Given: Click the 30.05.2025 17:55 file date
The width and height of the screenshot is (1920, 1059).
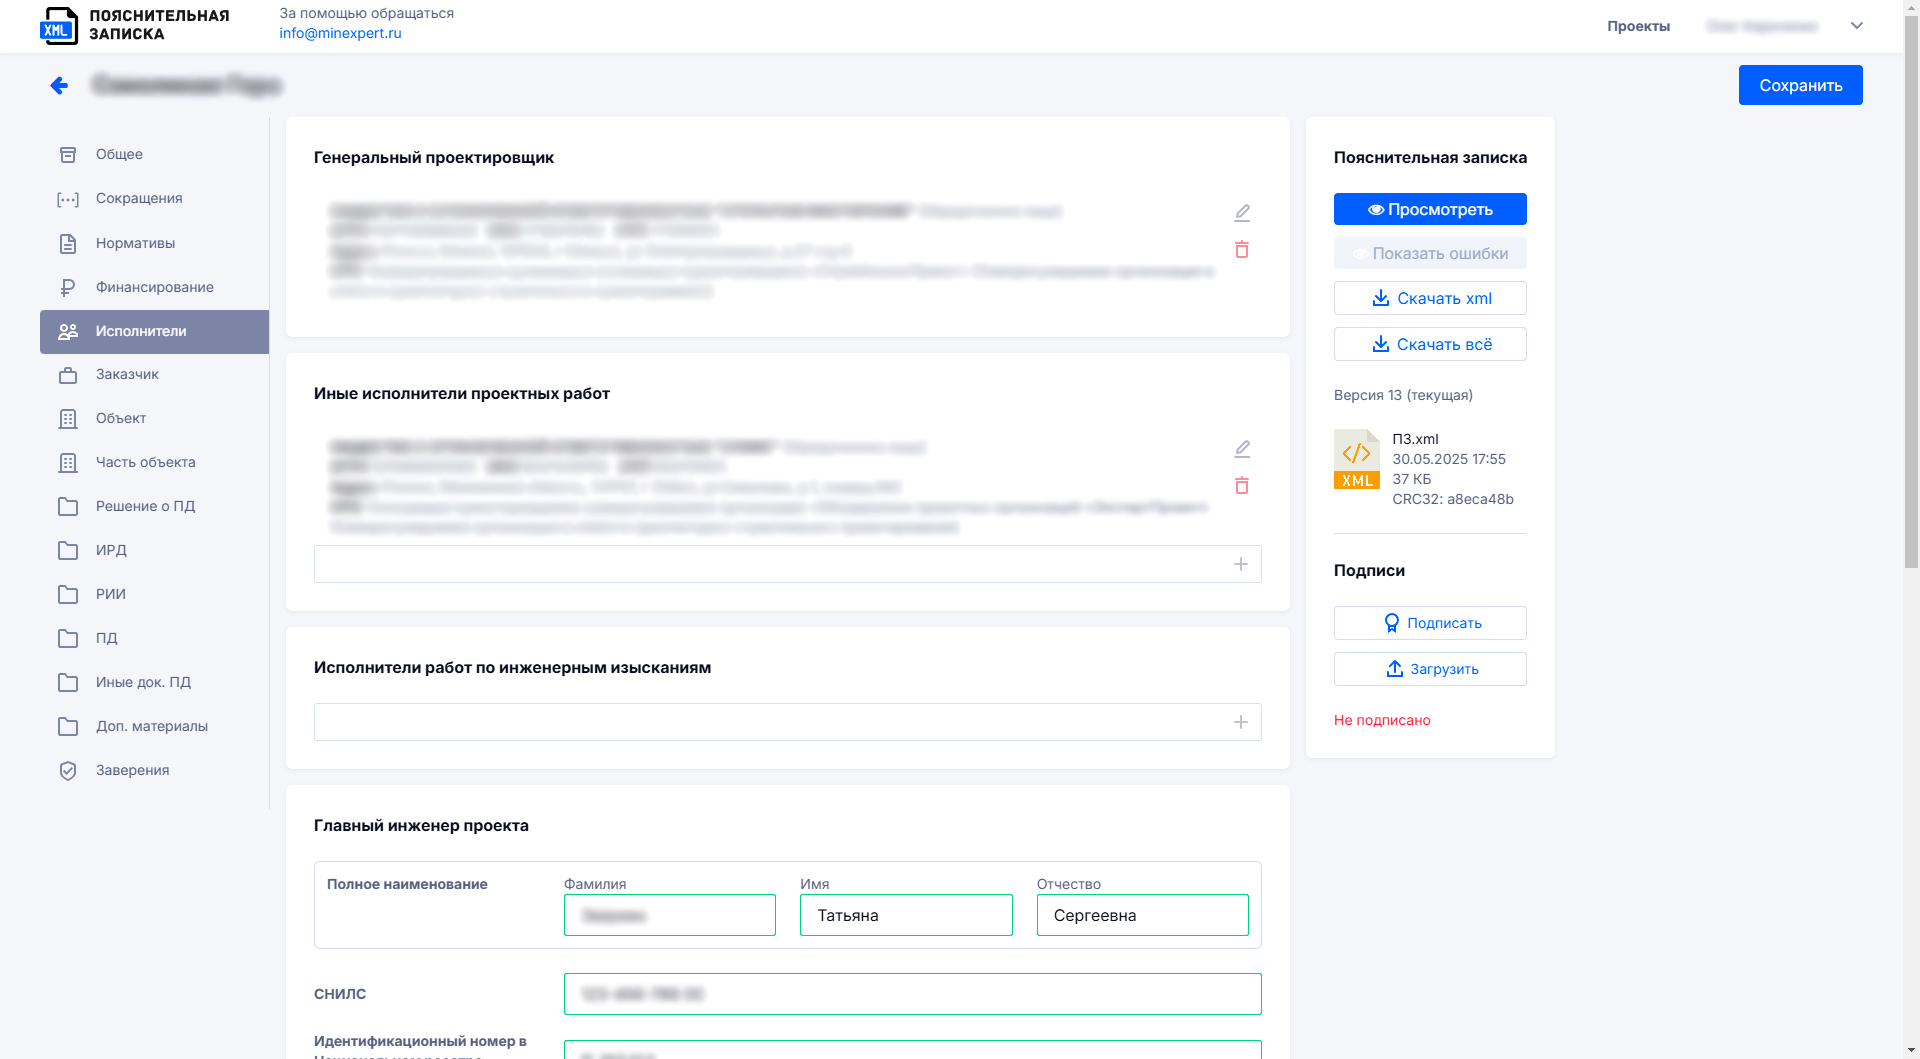Looking at the screenshot, I should pos(1449,459).
